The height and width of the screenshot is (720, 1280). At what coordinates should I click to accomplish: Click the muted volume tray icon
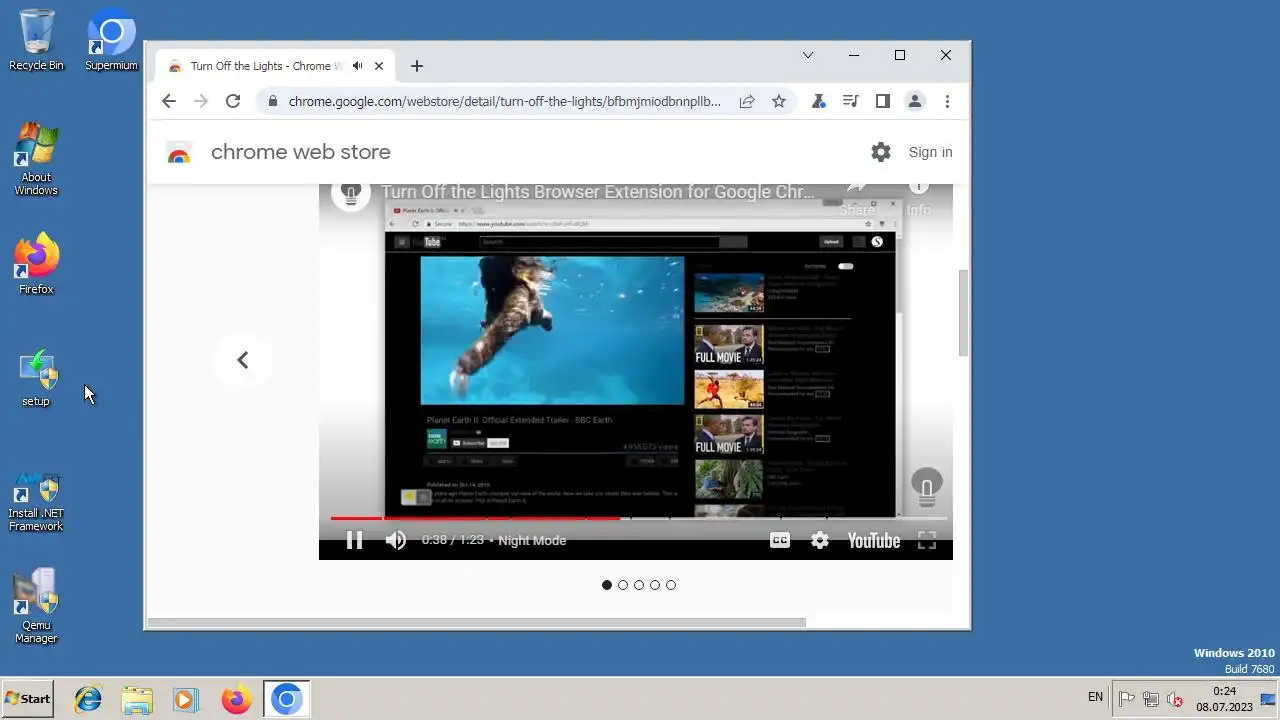click(x=1175, y=699)
